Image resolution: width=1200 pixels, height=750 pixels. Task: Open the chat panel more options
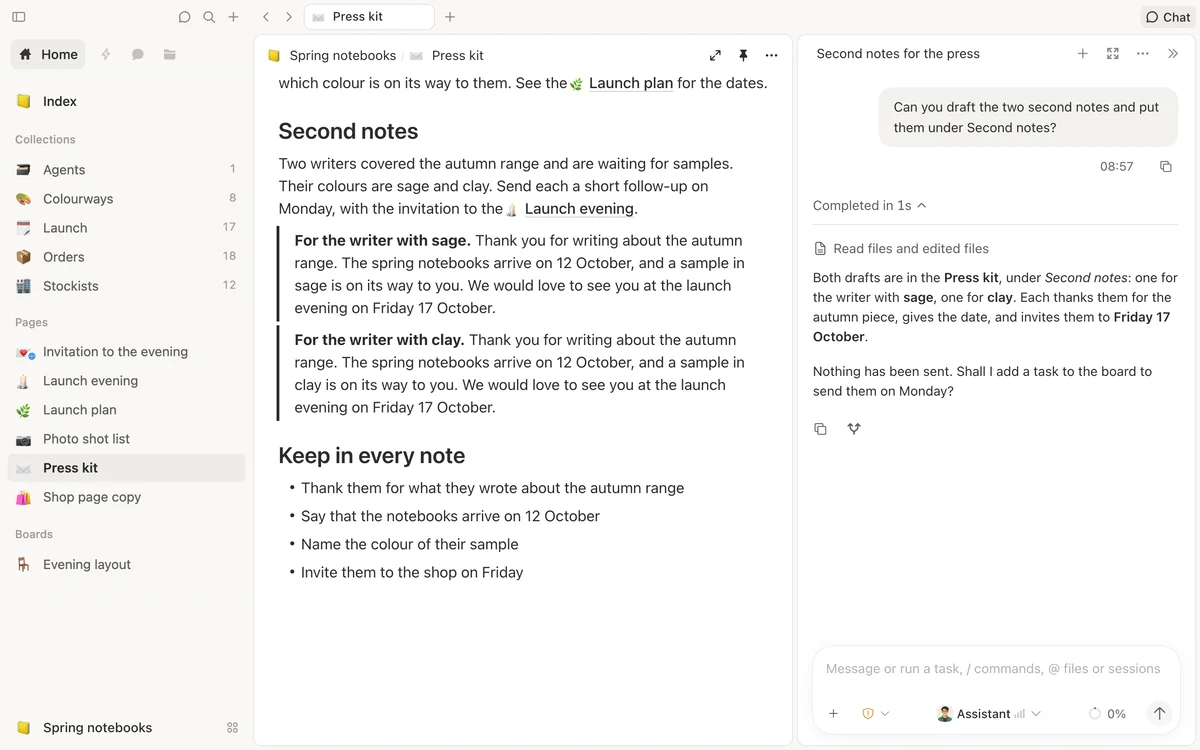1143,54
